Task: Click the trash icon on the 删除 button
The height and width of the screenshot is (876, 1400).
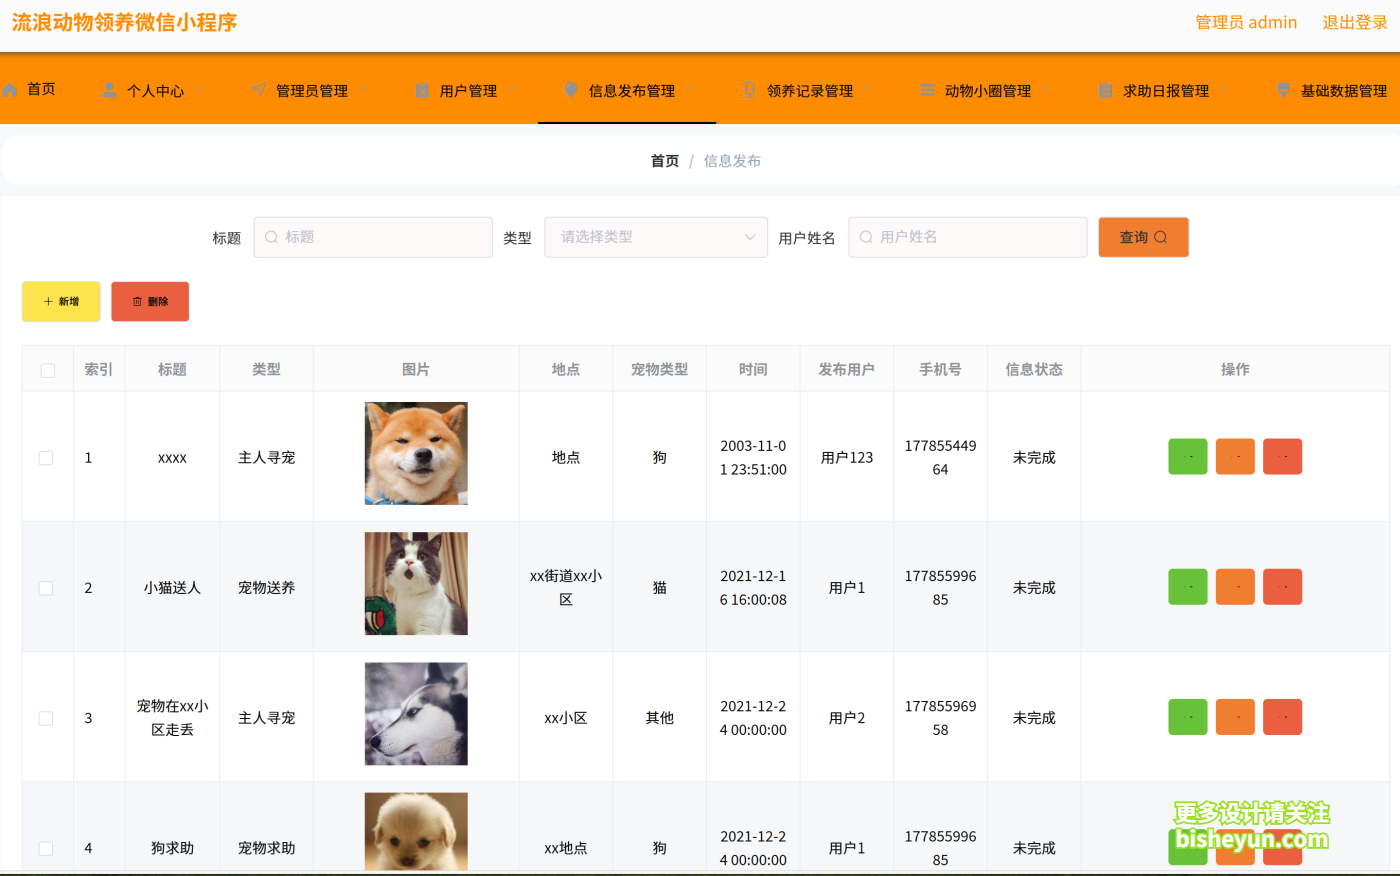Action: tap(136, 301)
